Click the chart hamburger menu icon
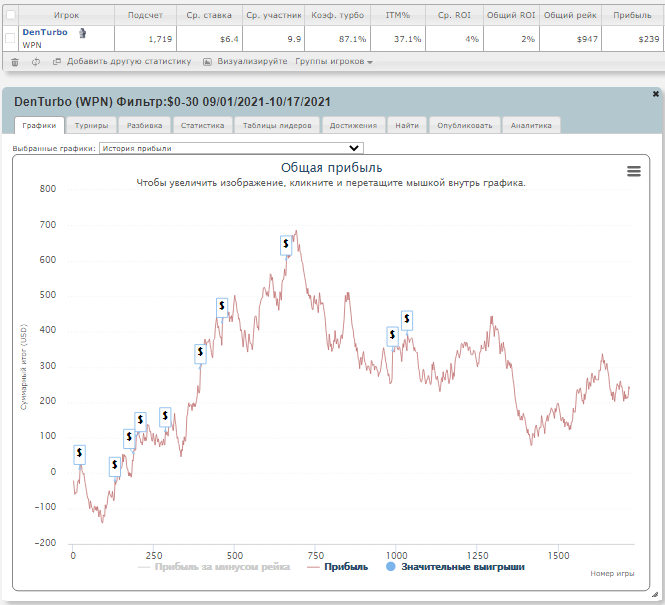The image size is (665, 605). coord(634,171)
